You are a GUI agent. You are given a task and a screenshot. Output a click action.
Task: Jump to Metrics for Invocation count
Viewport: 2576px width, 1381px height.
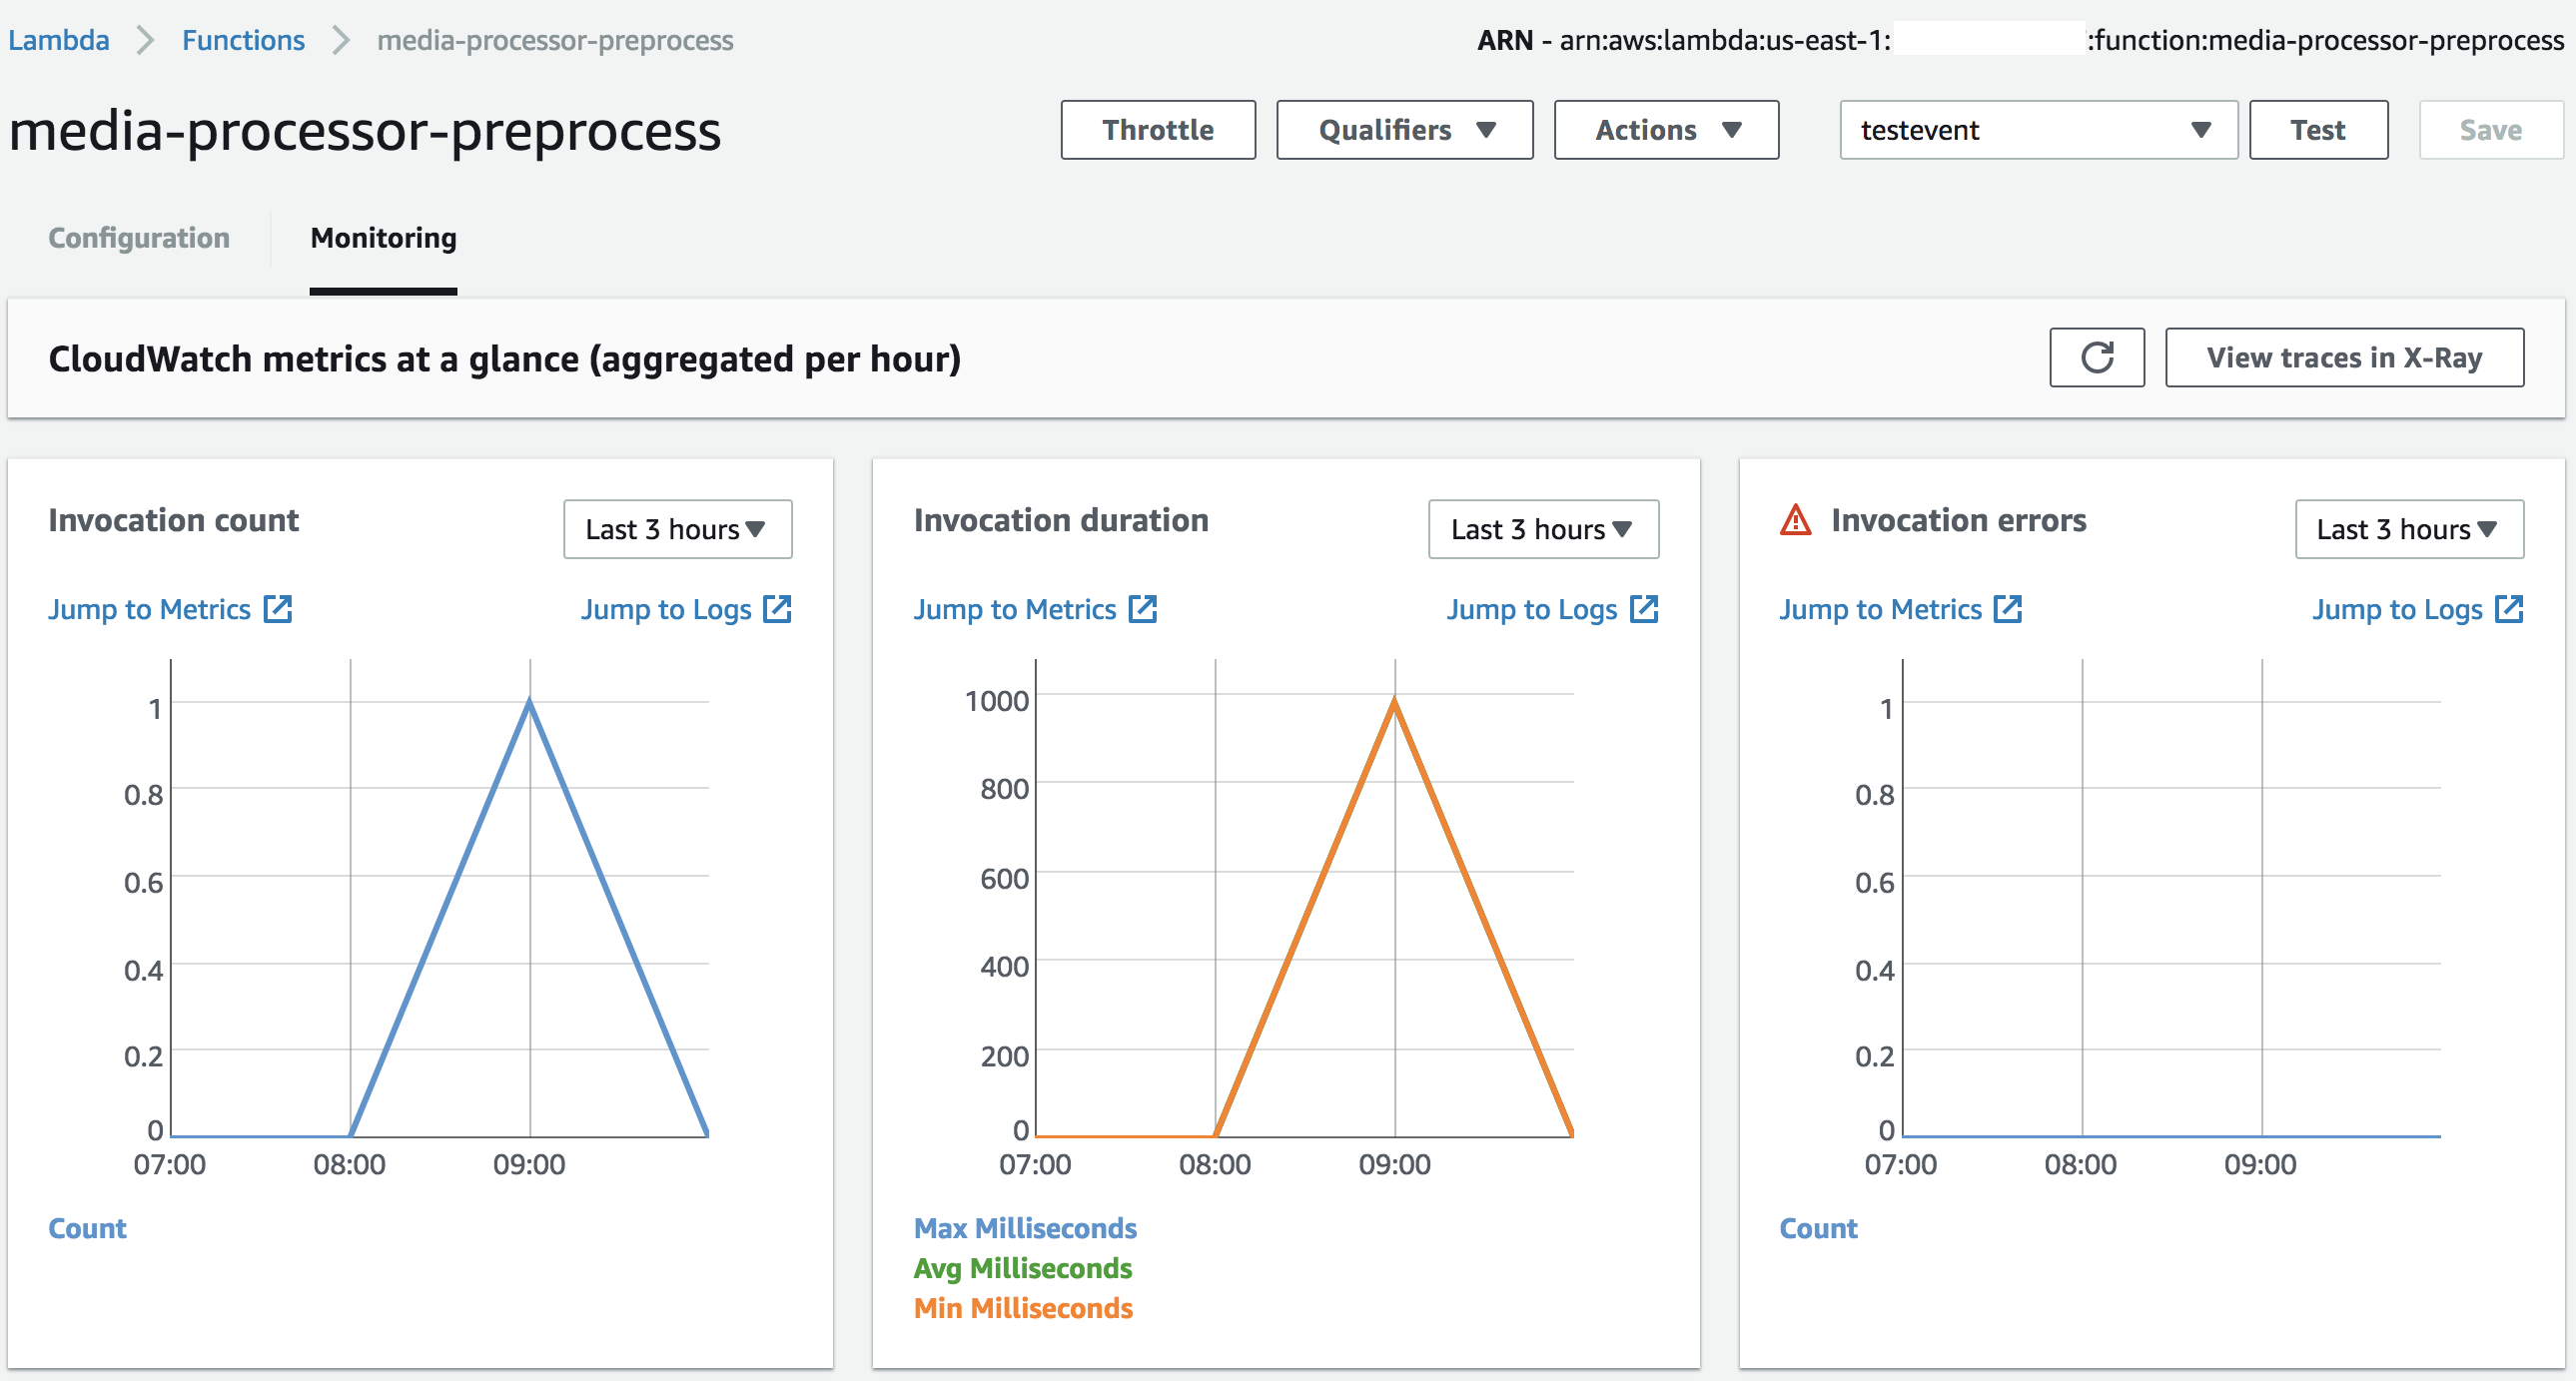(149, 609)
